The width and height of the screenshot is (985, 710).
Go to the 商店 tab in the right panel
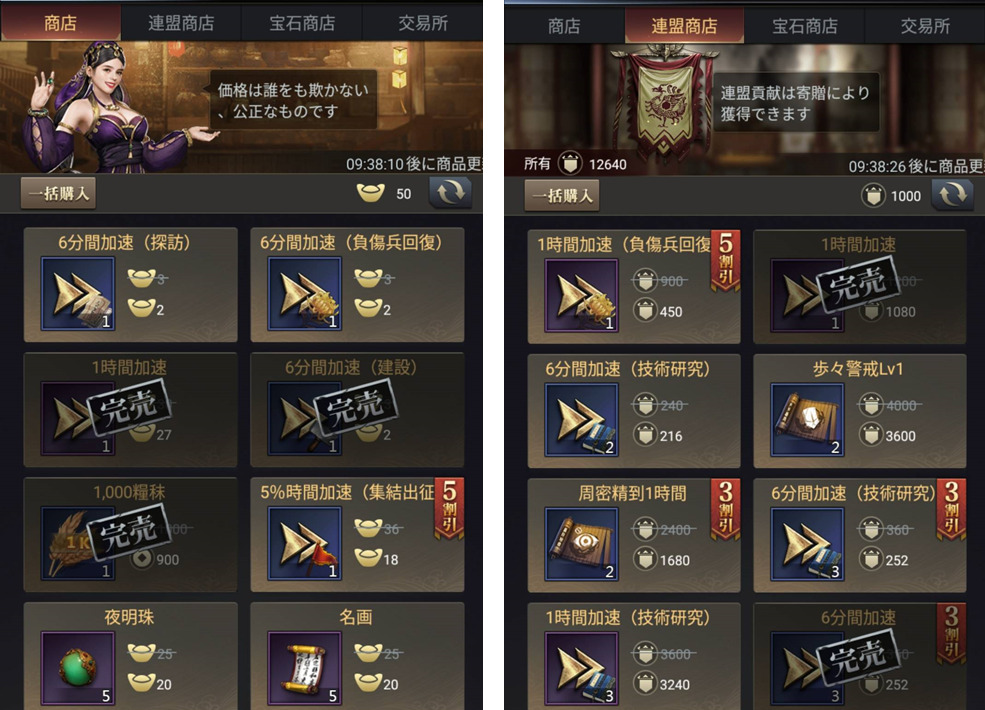(x=563, y=26)
